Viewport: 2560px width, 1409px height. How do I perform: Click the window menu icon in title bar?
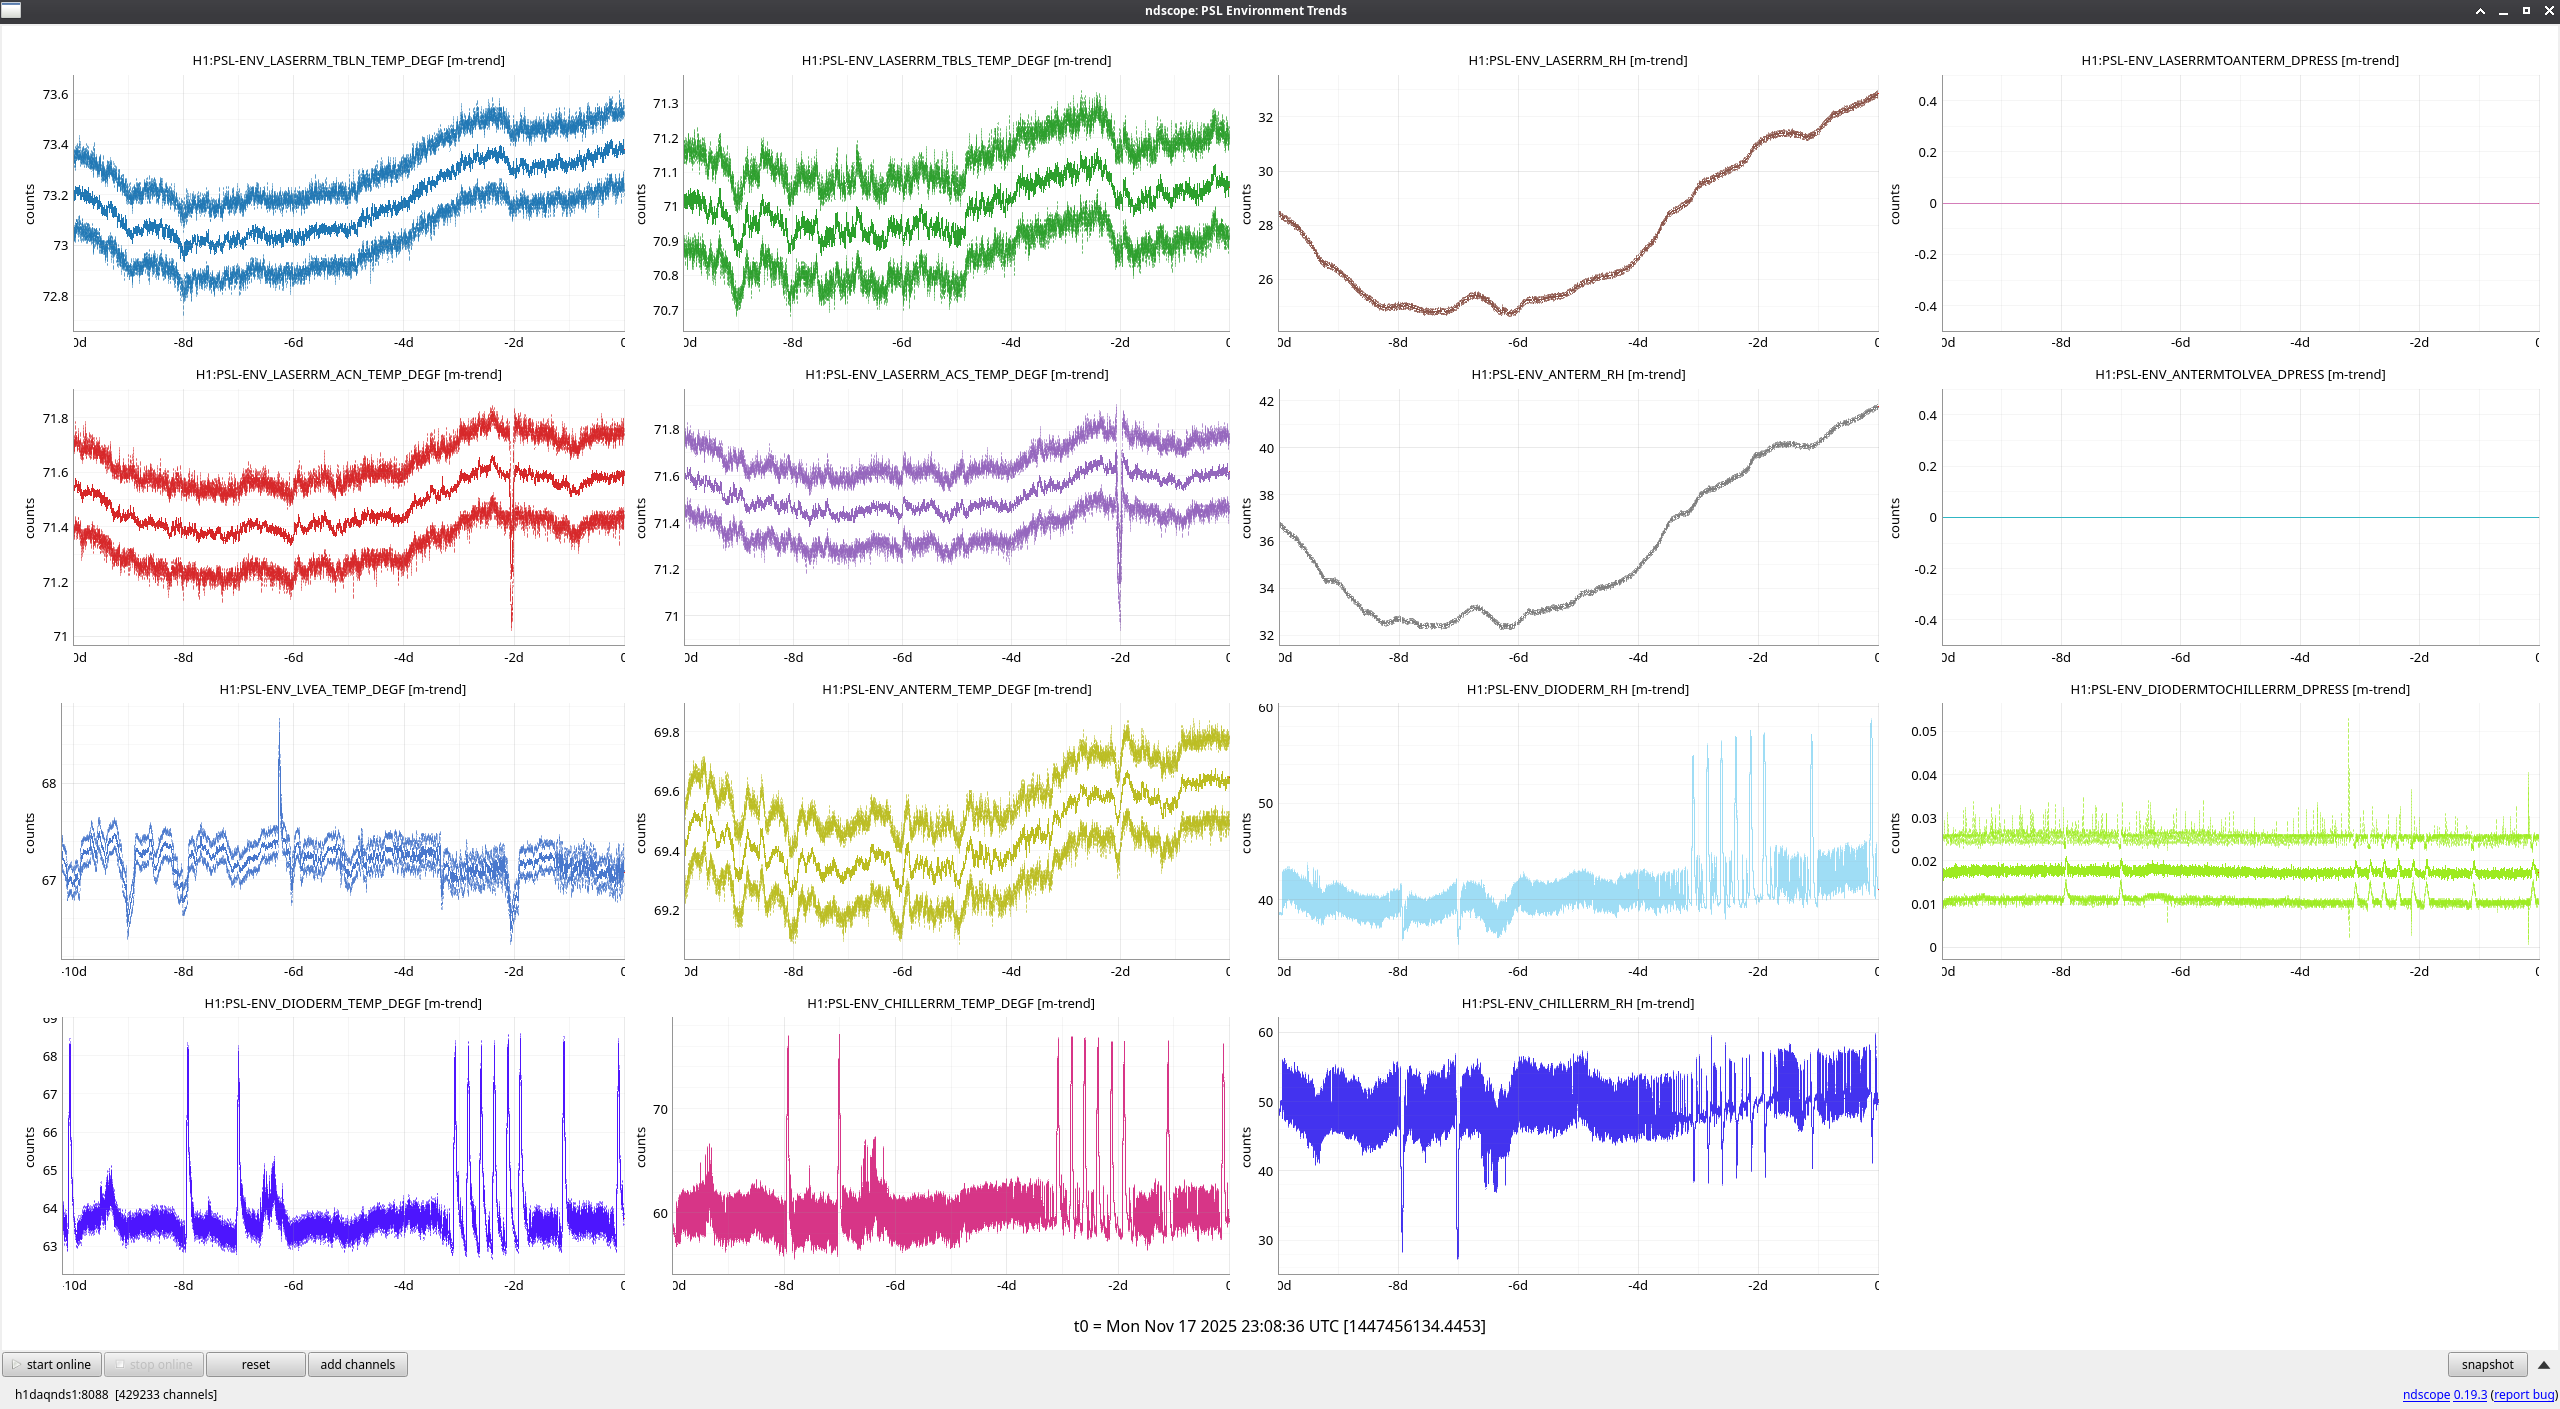pos(11,10)
